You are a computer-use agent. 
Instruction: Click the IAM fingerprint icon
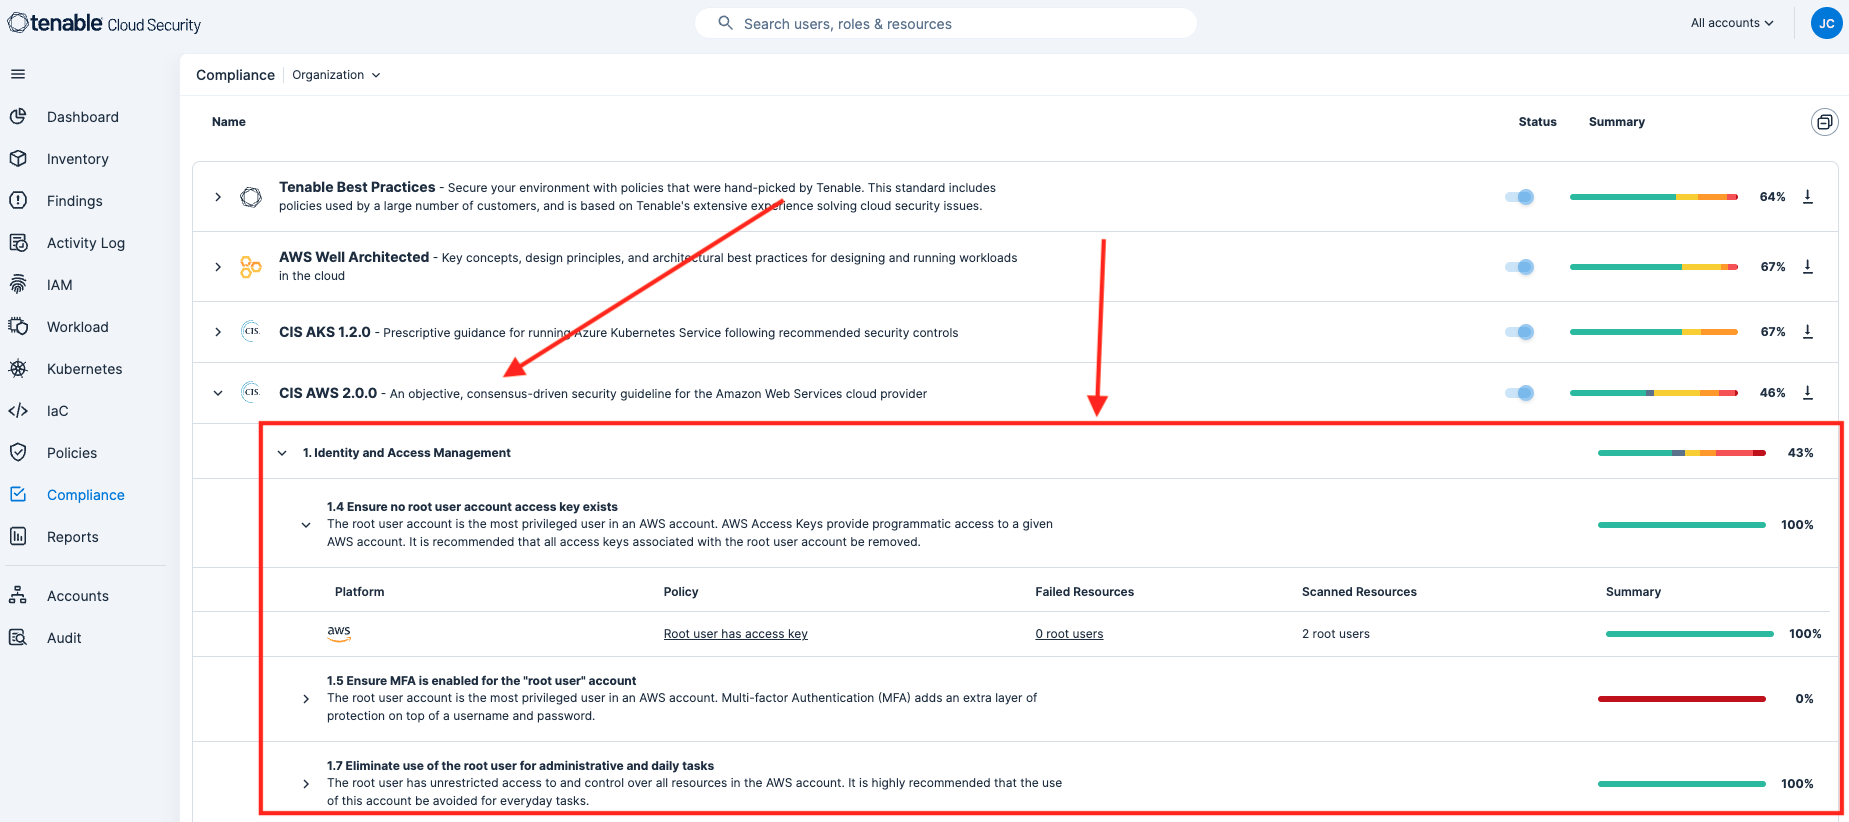click(18, 285)
